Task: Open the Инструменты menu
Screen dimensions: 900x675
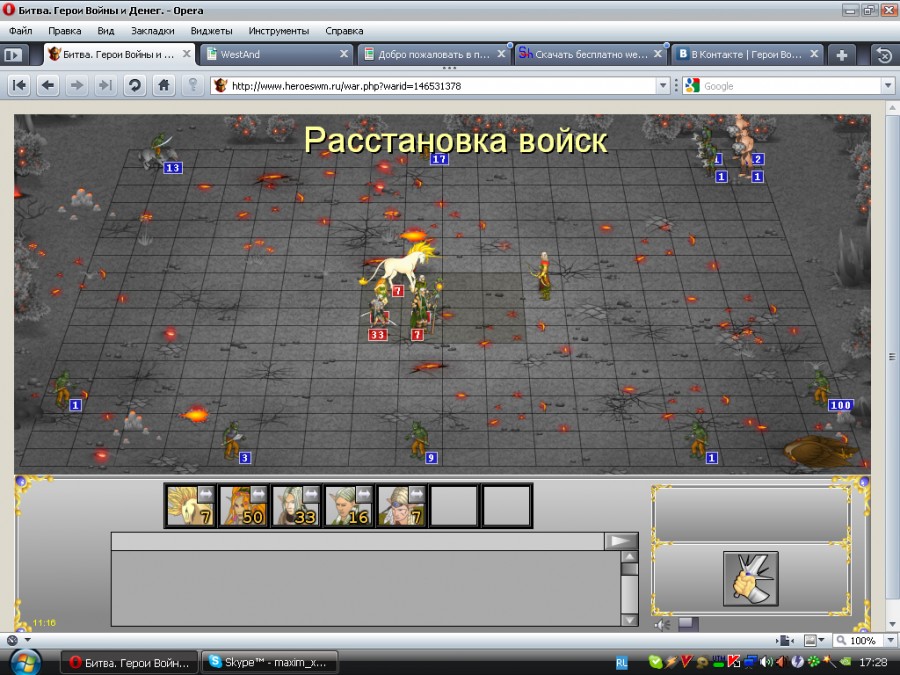Action: click(278, 31)
